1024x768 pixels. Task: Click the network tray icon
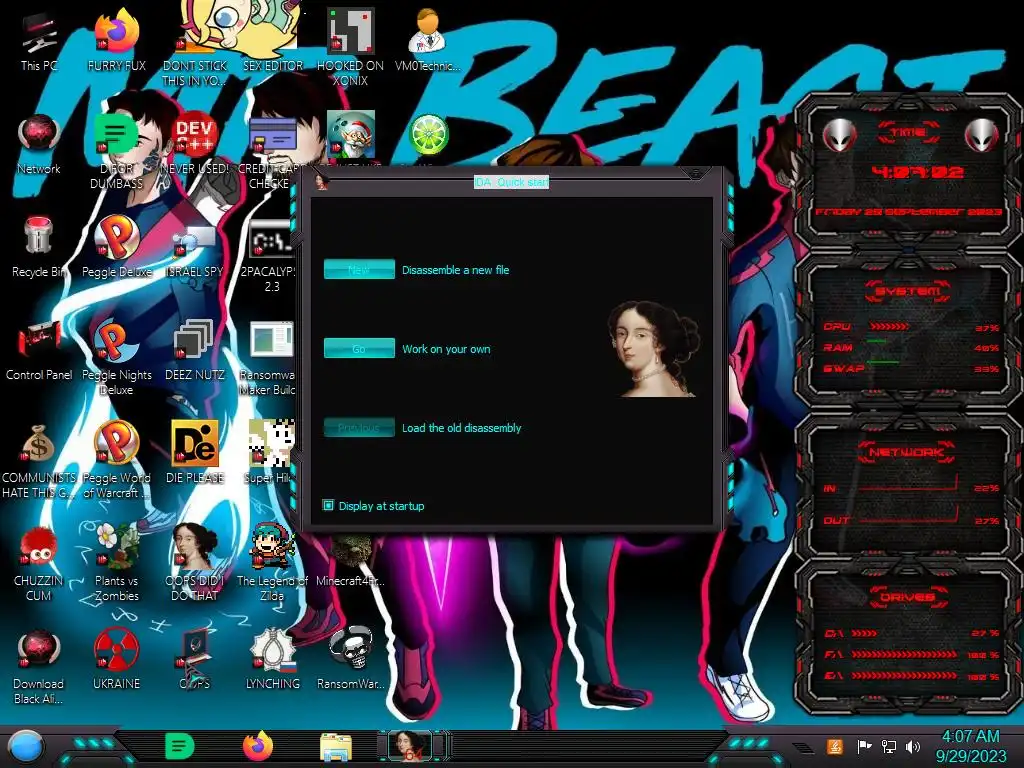pos(889,746)
